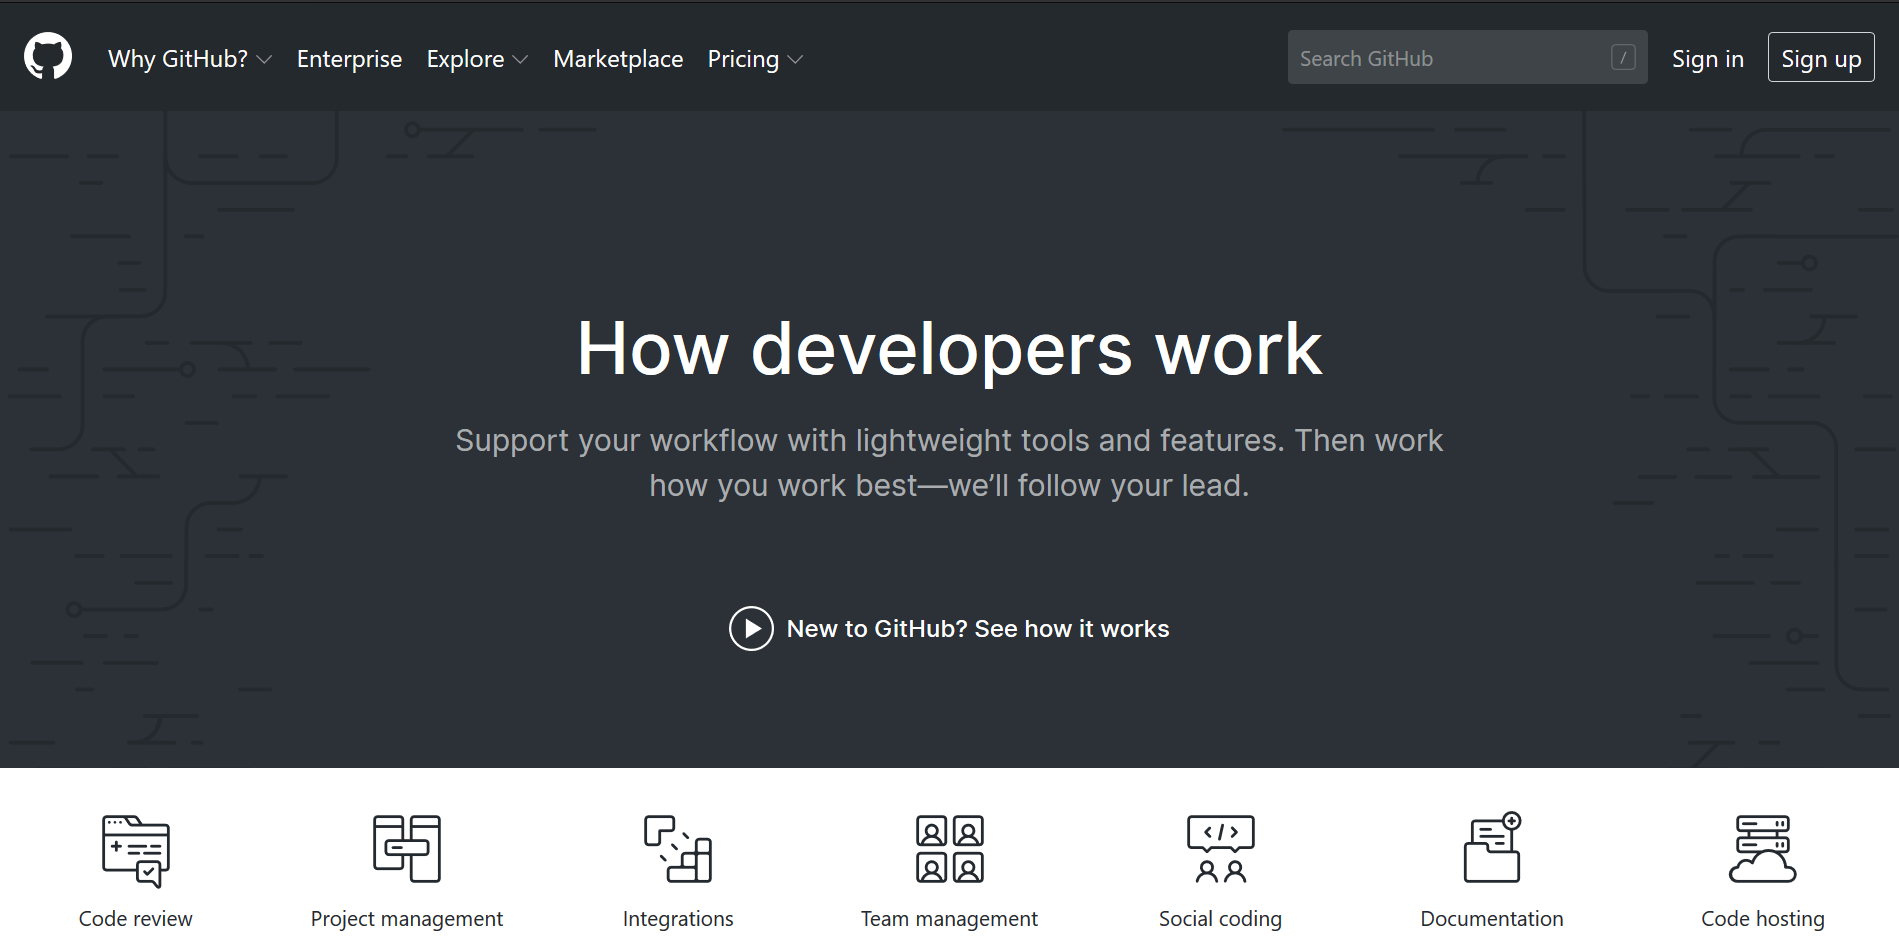The width and height of the screenshot is (1899, 941).
Task: Select the Code hosting cloud icon
Action: [x=1763, y=849]
